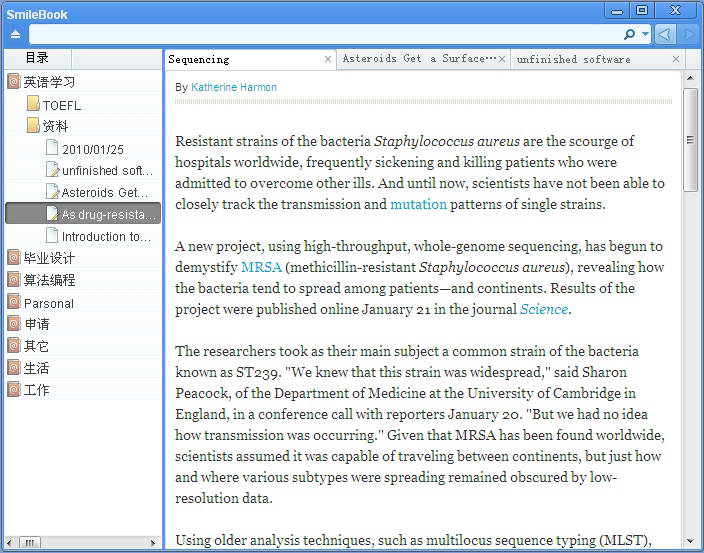Click the magnifier search icon
Screen dimensions: 704x553
(629, 34)
